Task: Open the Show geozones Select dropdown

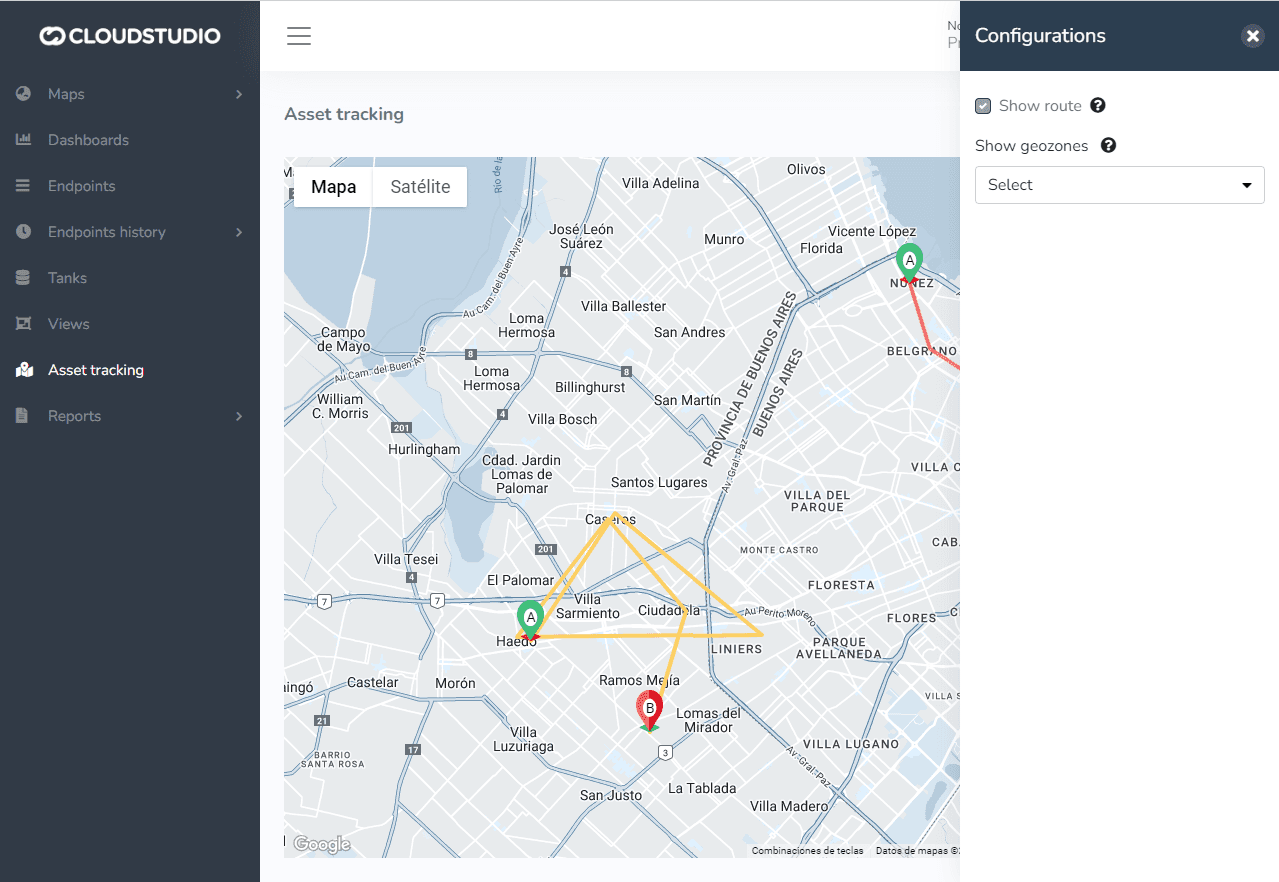Action: coord(1120,185)
